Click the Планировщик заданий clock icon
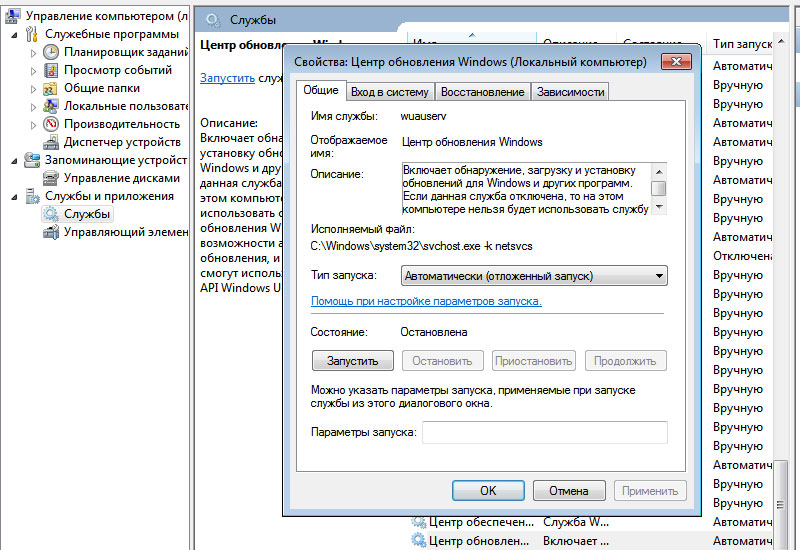The height and width of the screenshot is (550, 800). pos(51,52)
